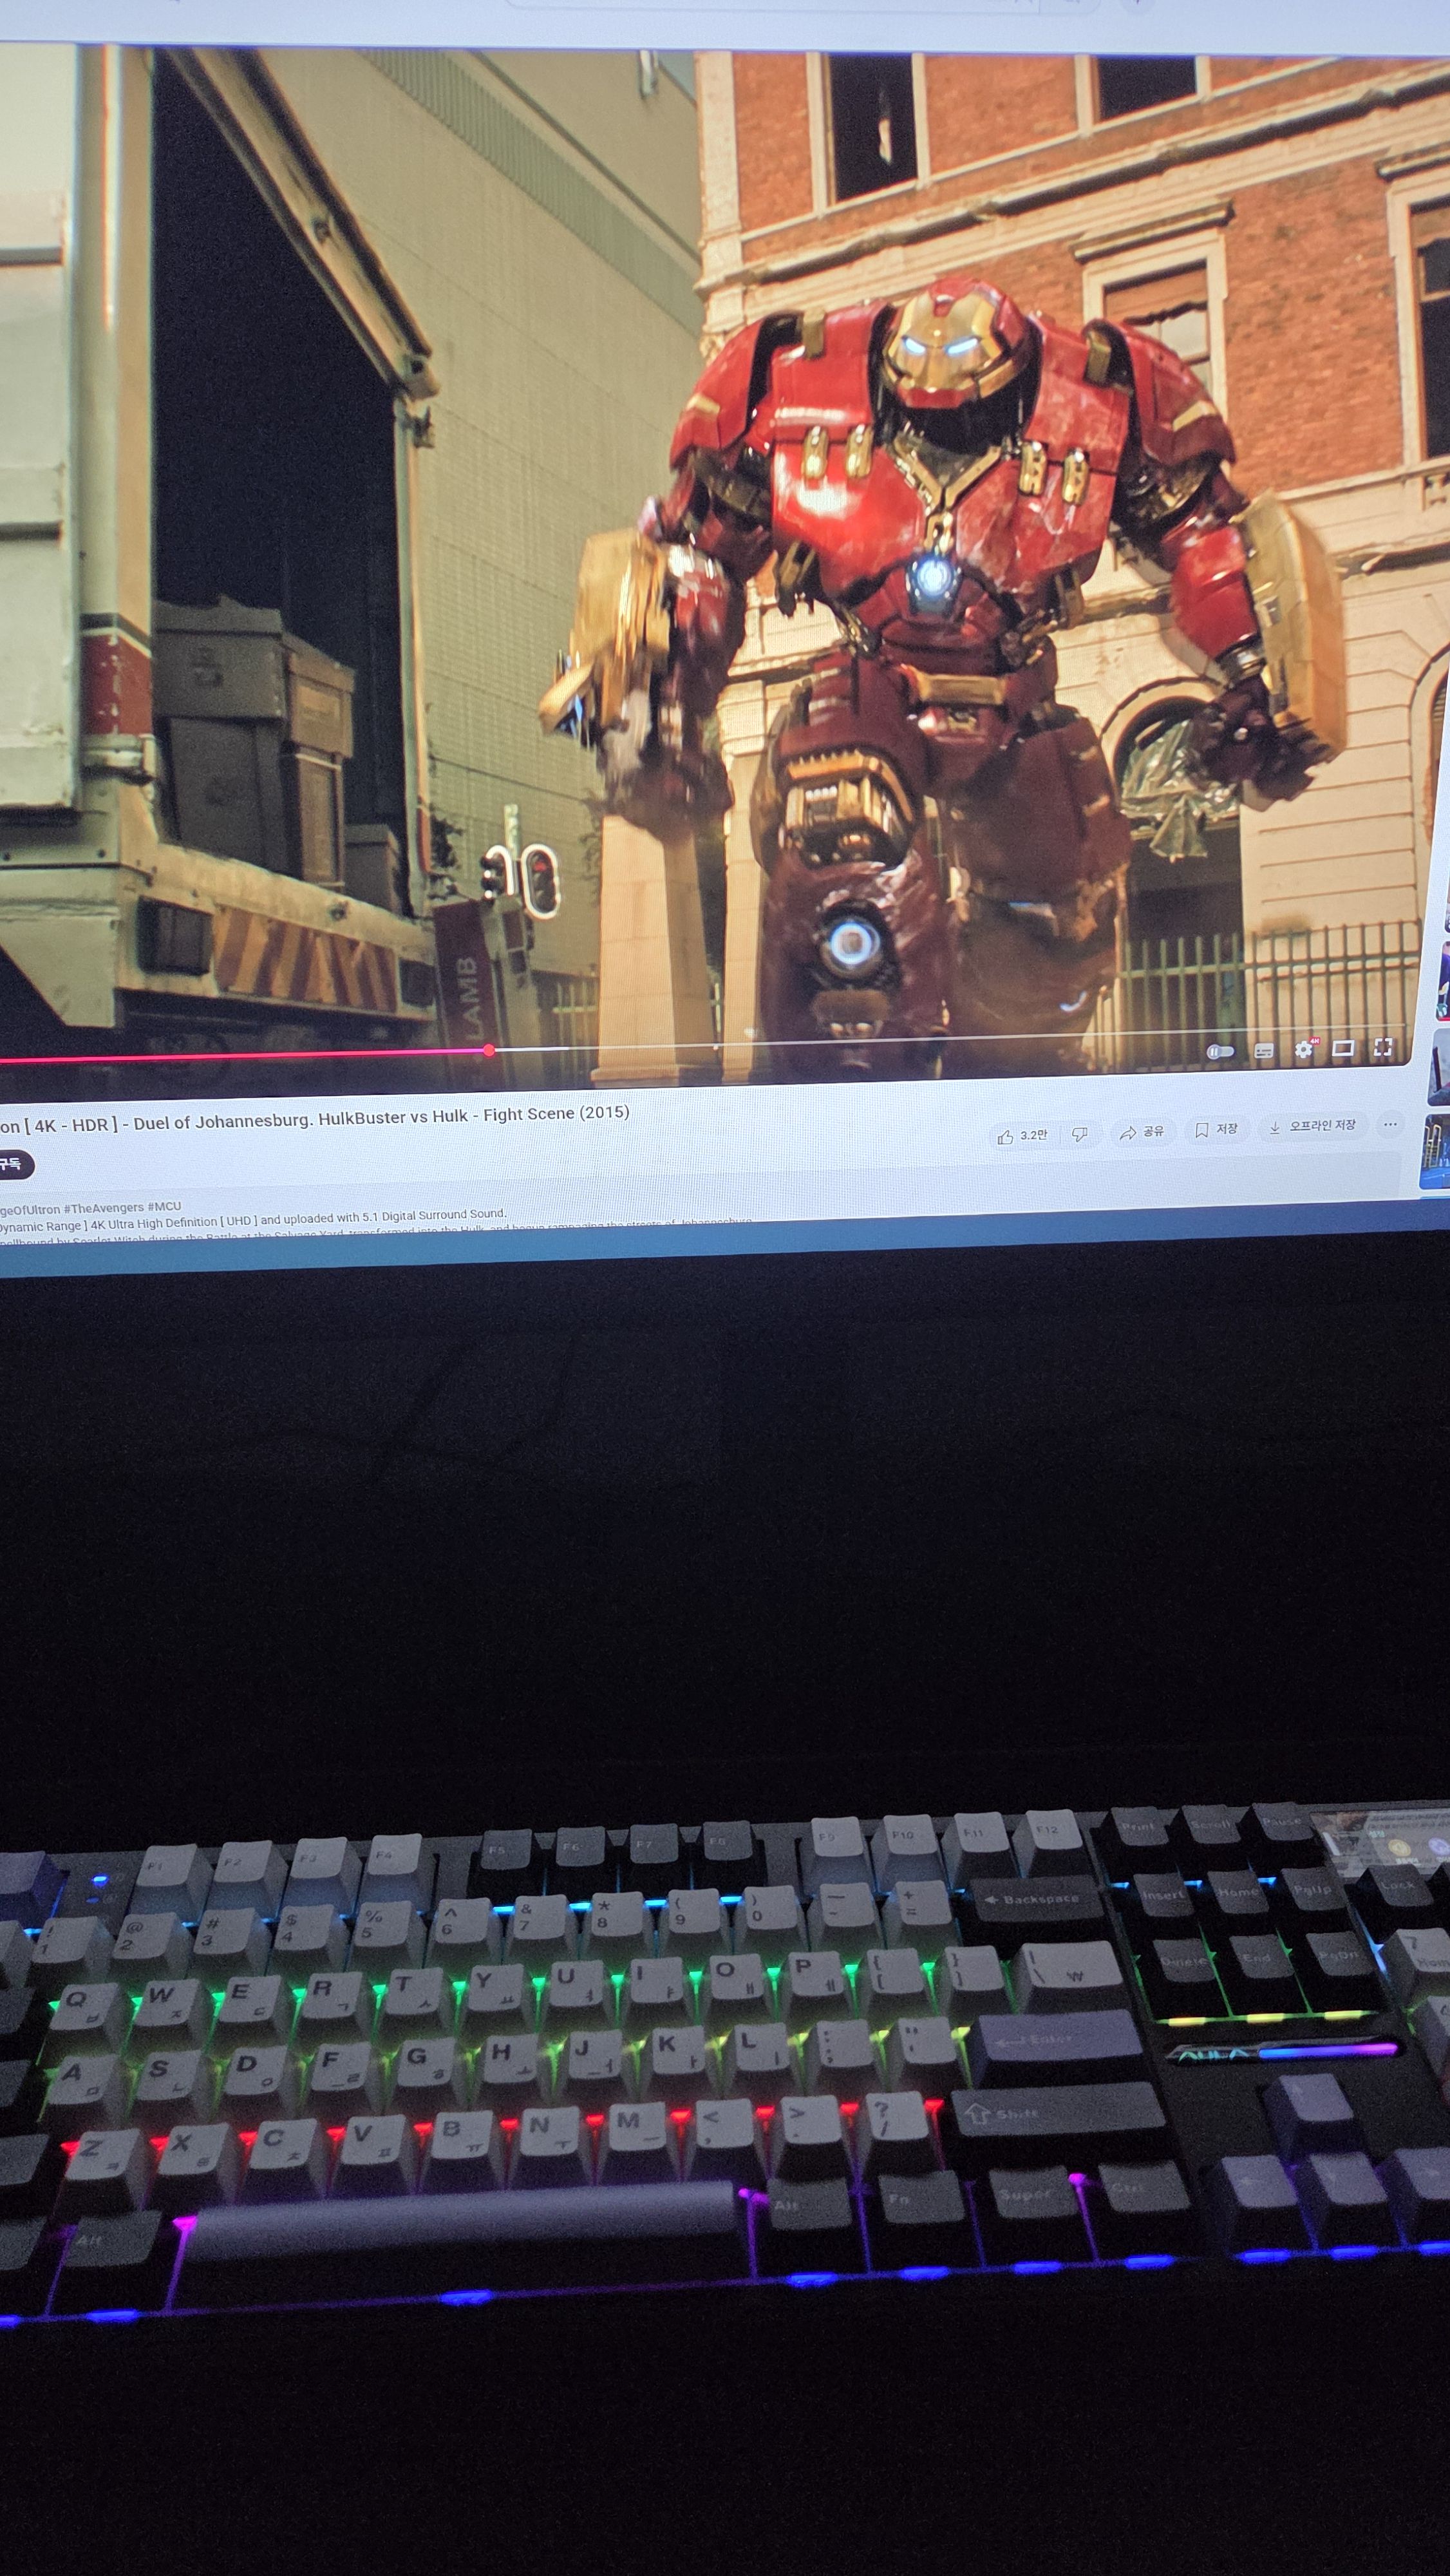
Task: Open the #MCU hashtag link
Action: (x=165, y=1207)
